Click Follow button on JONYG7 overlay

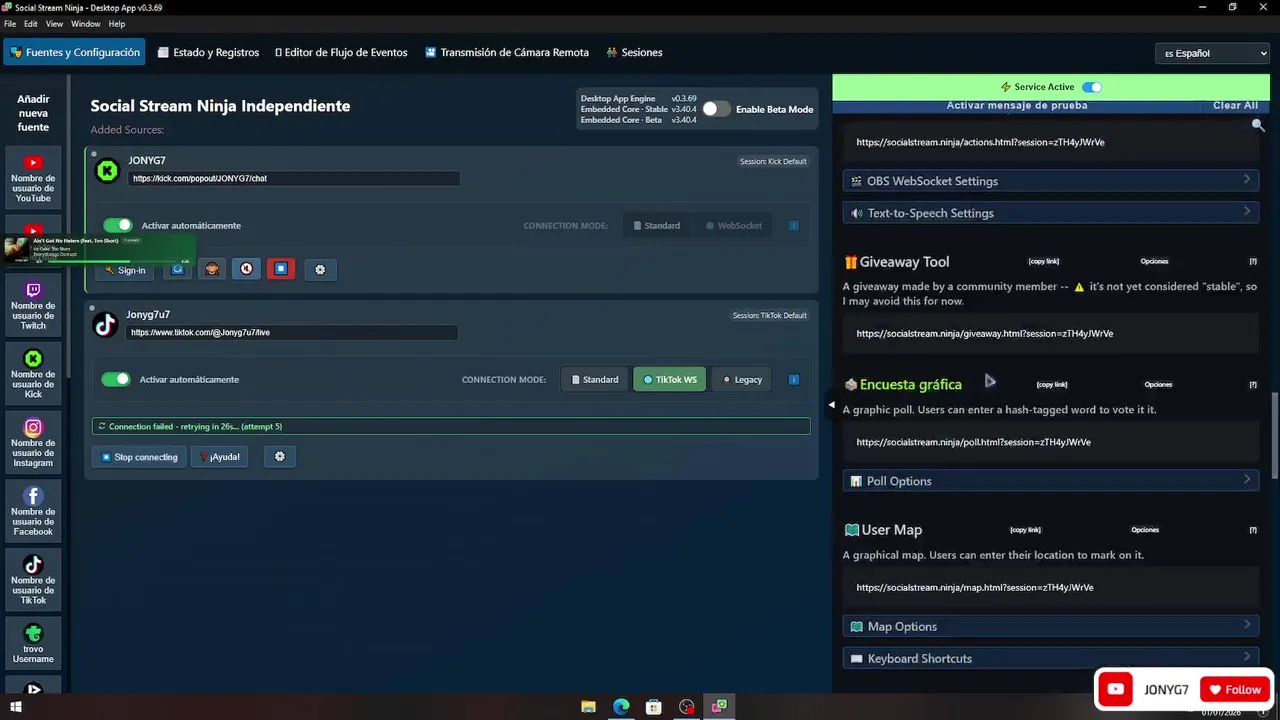1236,690
